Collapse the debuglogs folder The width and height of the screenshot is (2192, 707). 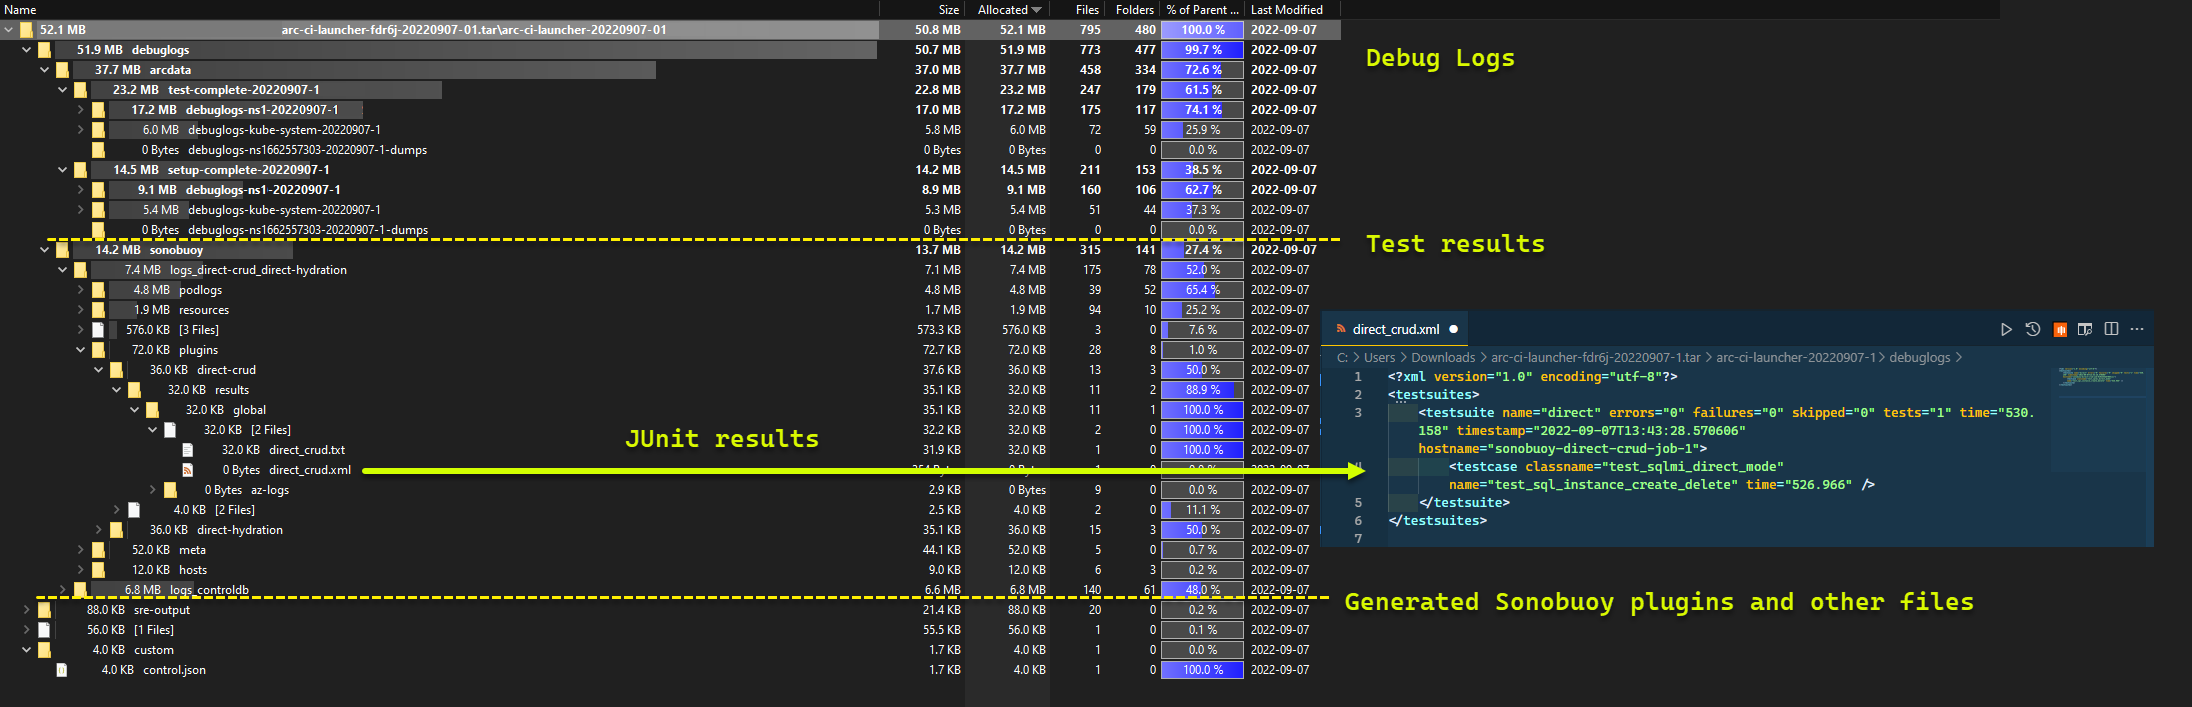tap(27, 50)
